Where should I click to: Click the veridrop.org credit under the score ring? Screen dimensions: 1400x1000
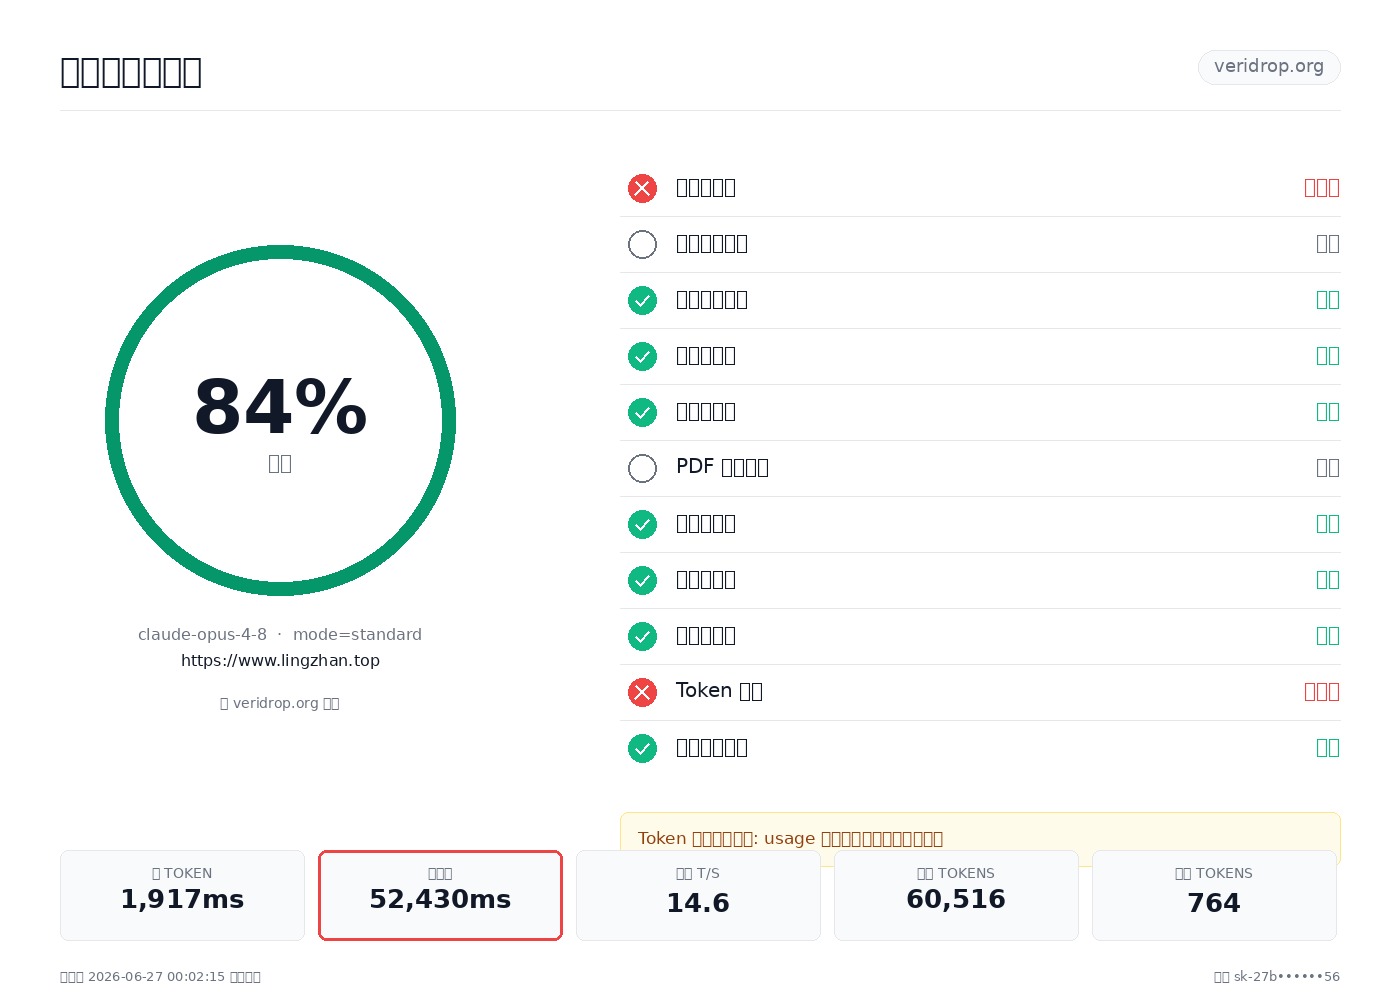point(280,703)
